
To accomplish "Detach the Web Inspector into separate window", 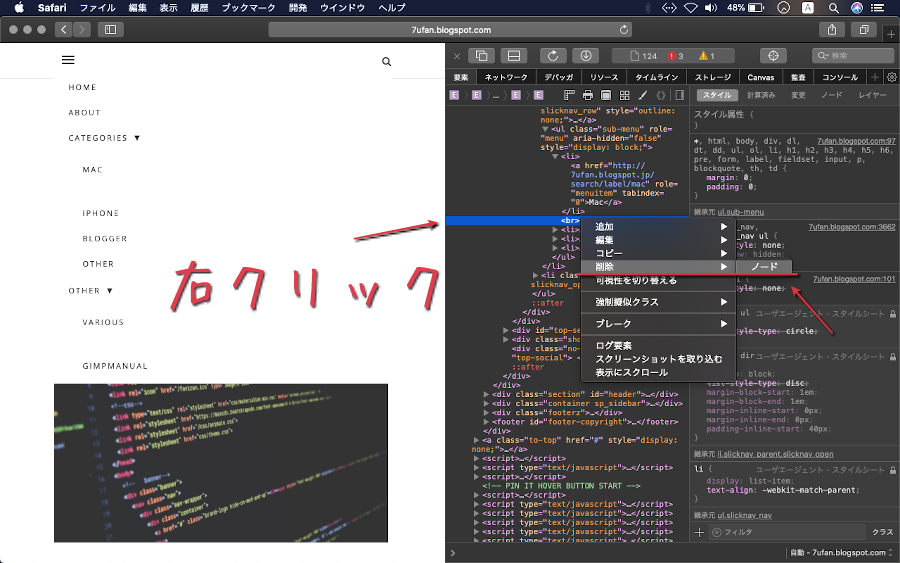I will click(482, 56).
